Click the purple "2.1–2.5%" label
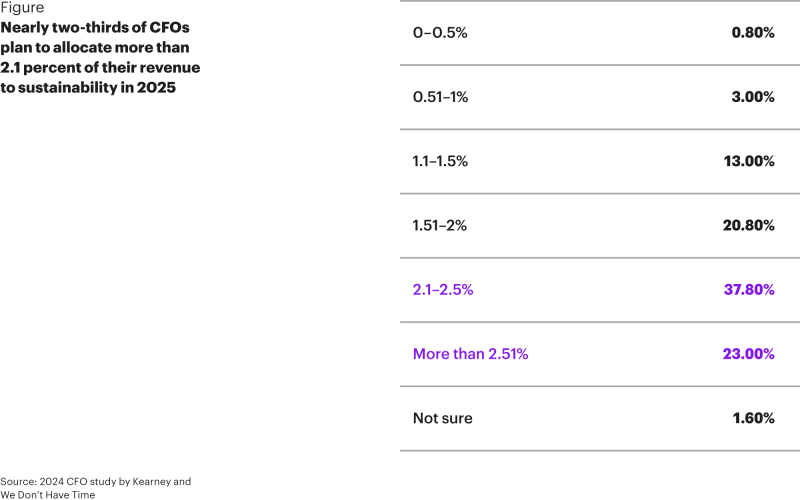800x500 pixels. [x=443, y=290]
